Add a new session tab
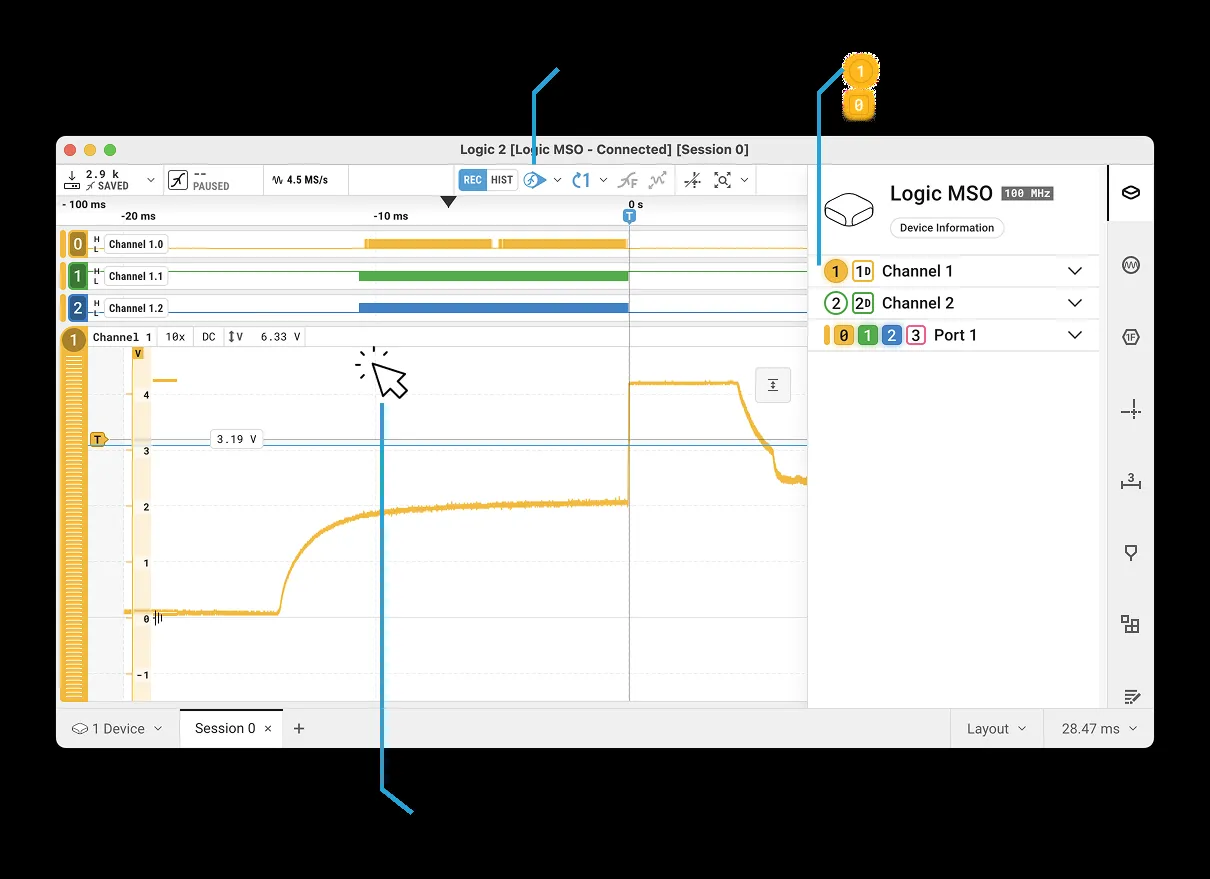This screenshot has width=1210, height=879. [298, 729]
